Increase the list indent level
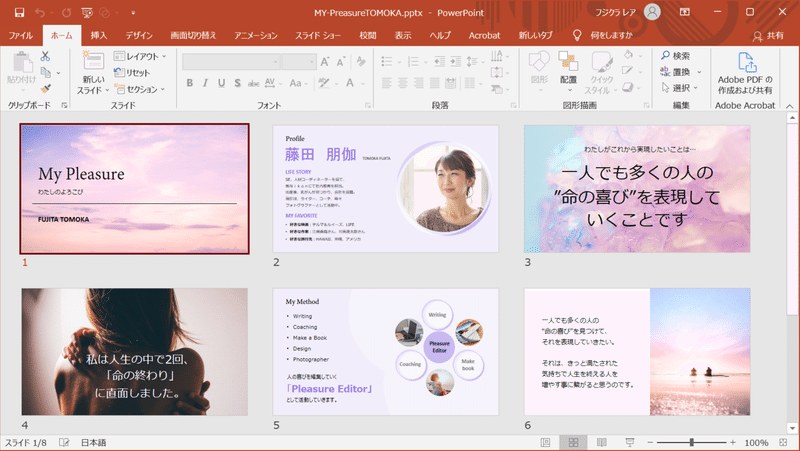The width and height of the screenshot is (800, 451). [x=455, y=62]
